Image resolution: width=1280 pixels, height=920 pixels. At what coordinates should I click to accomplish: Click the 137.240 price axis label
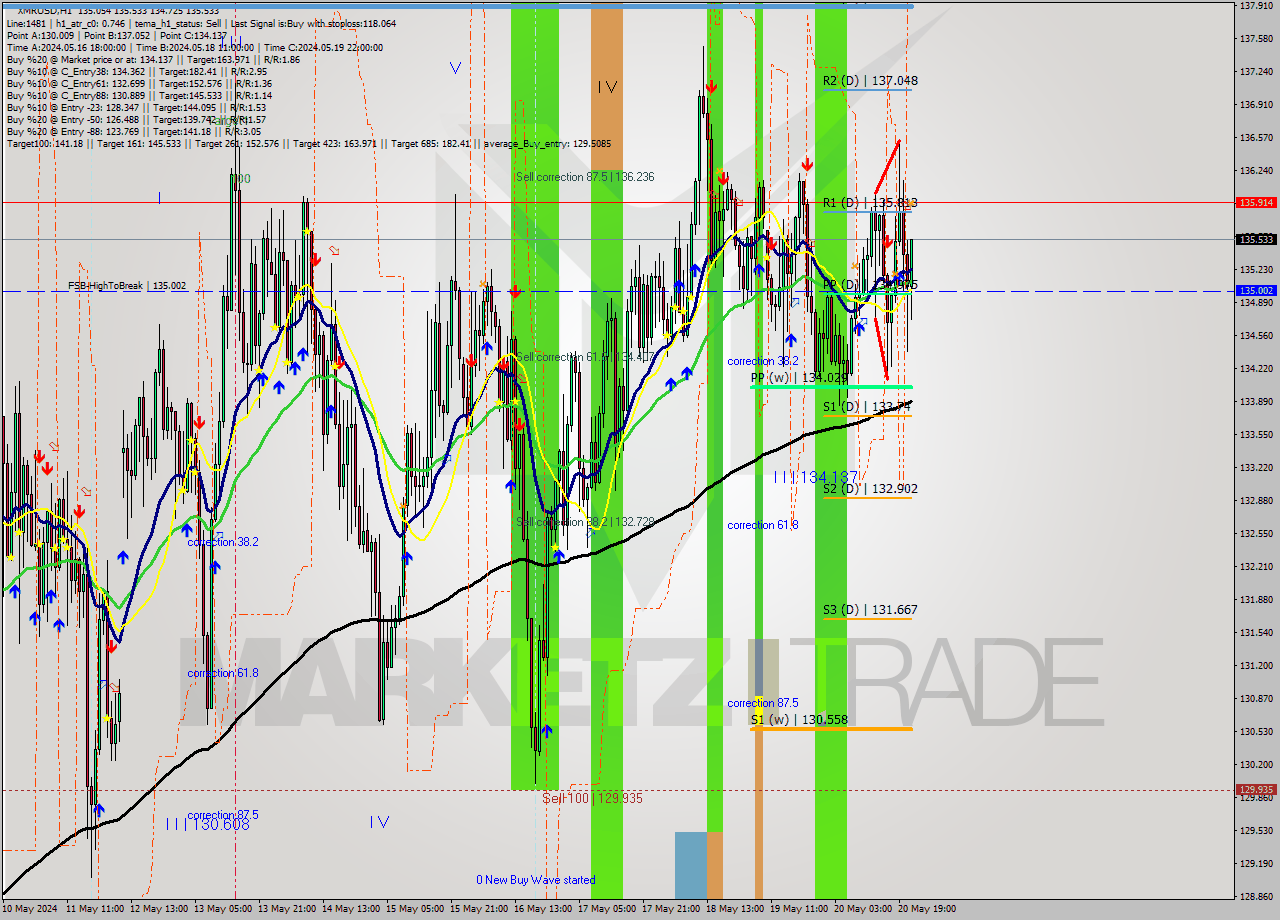click(1254, 72)
